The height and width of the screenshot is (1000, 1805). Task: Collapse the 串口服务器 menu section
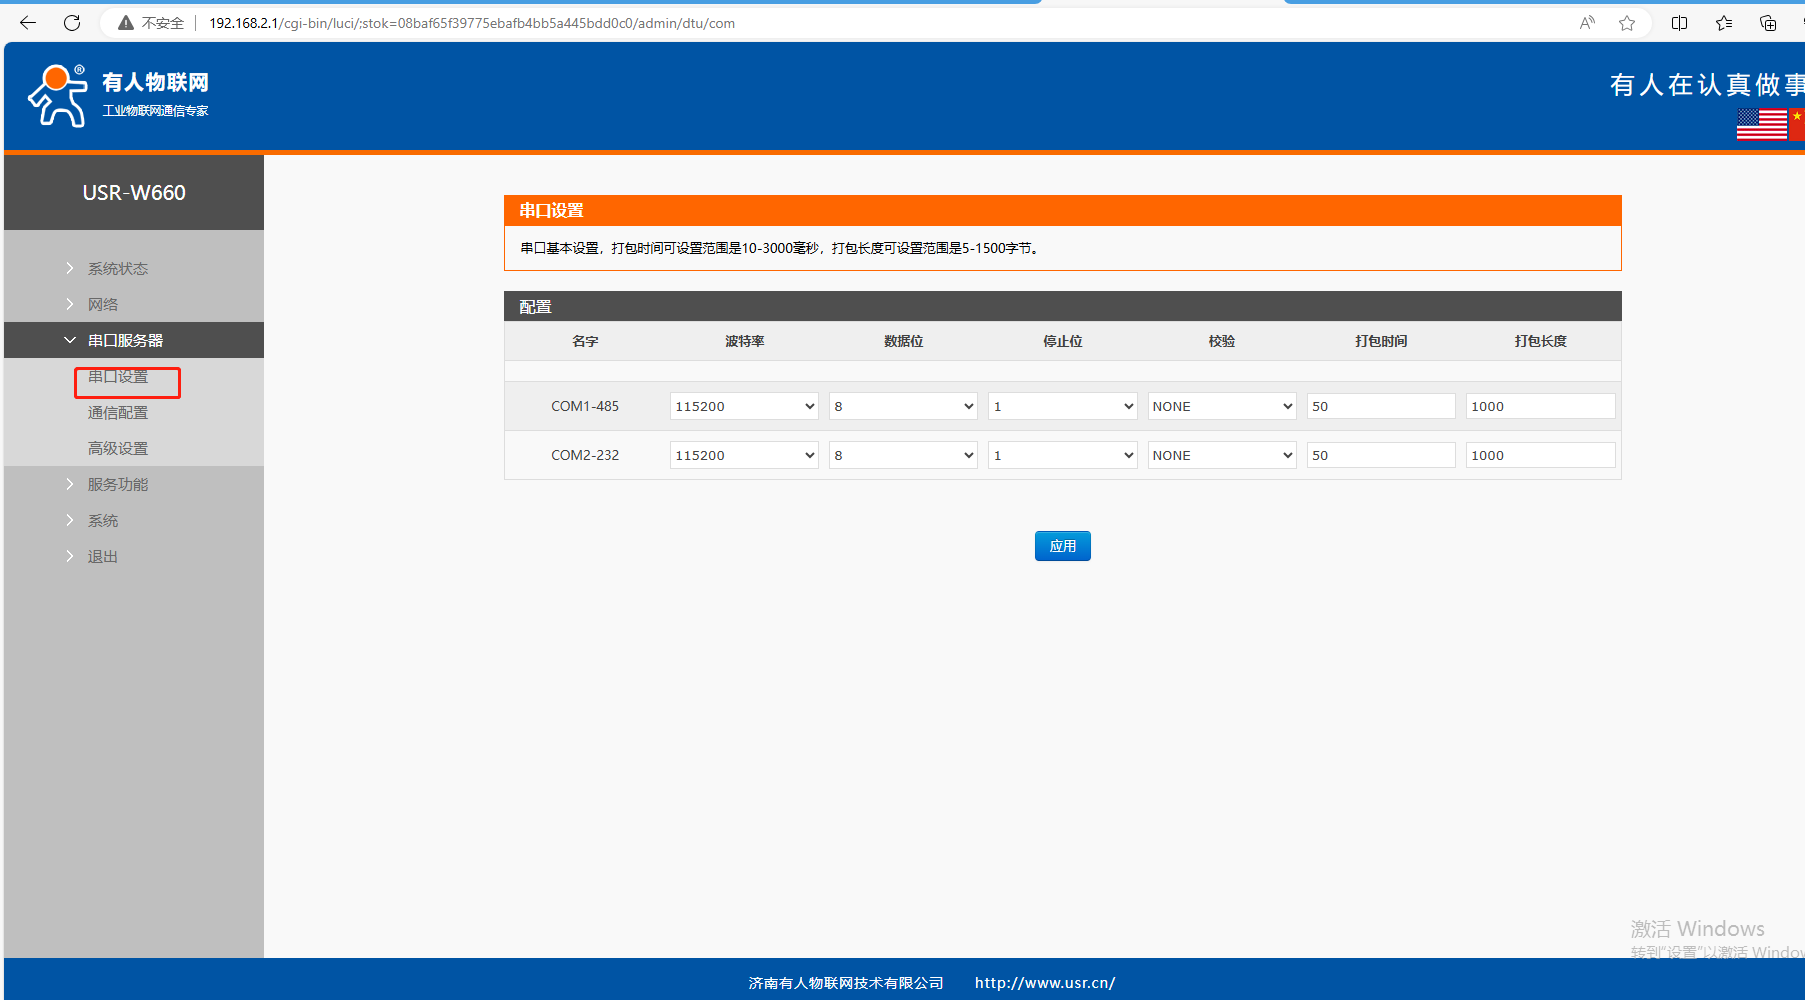[x=125, y=340]
